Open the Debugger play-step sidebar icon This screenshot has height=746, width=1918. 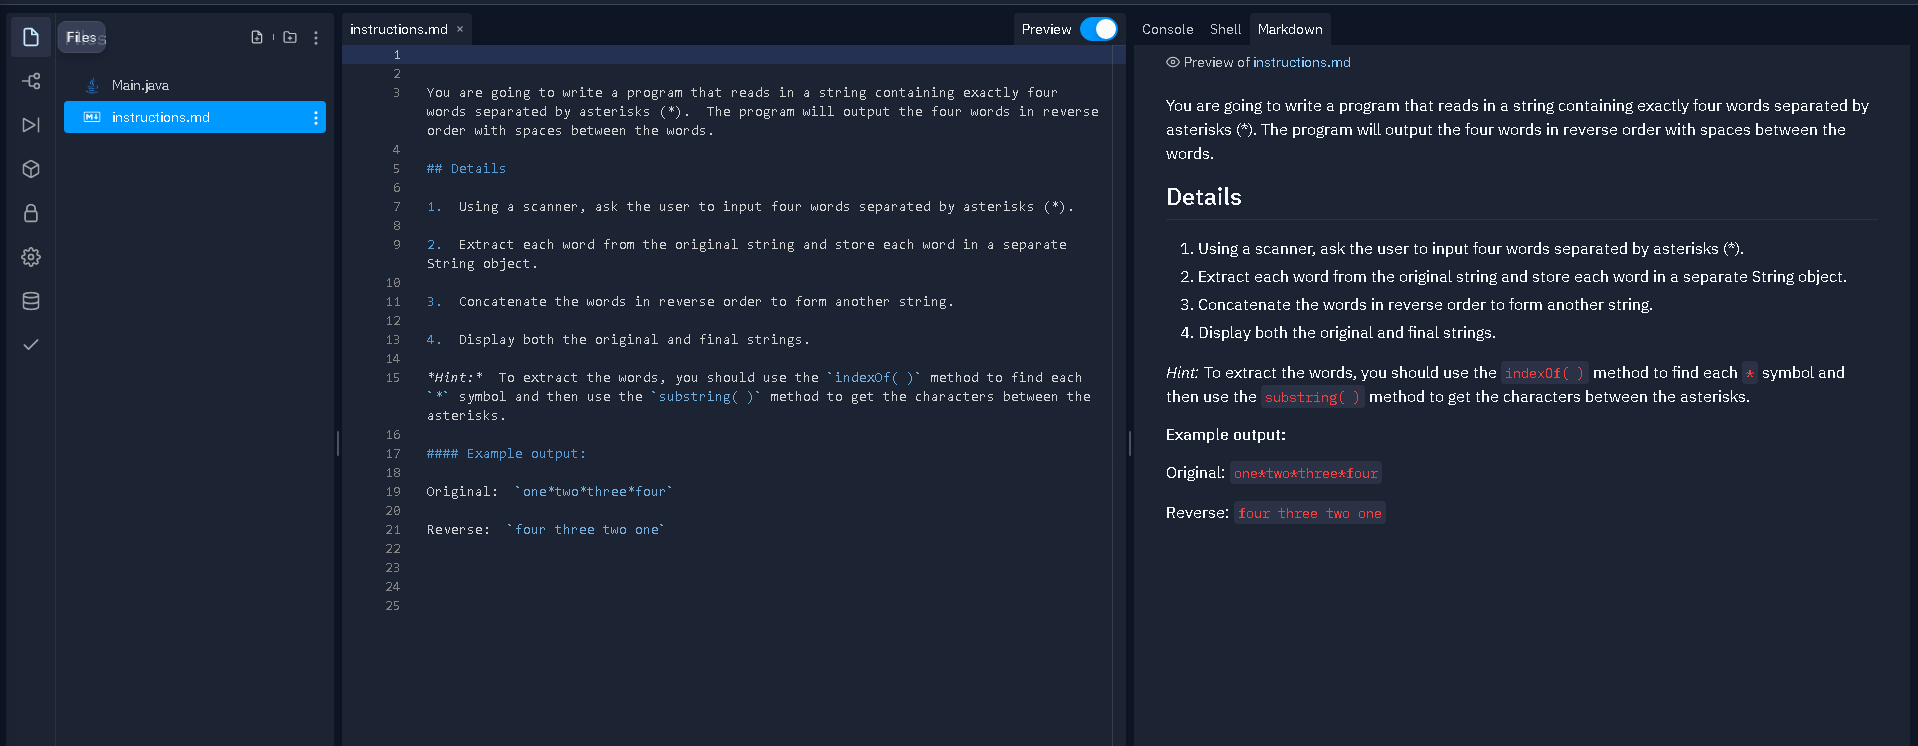click(31, 125)
